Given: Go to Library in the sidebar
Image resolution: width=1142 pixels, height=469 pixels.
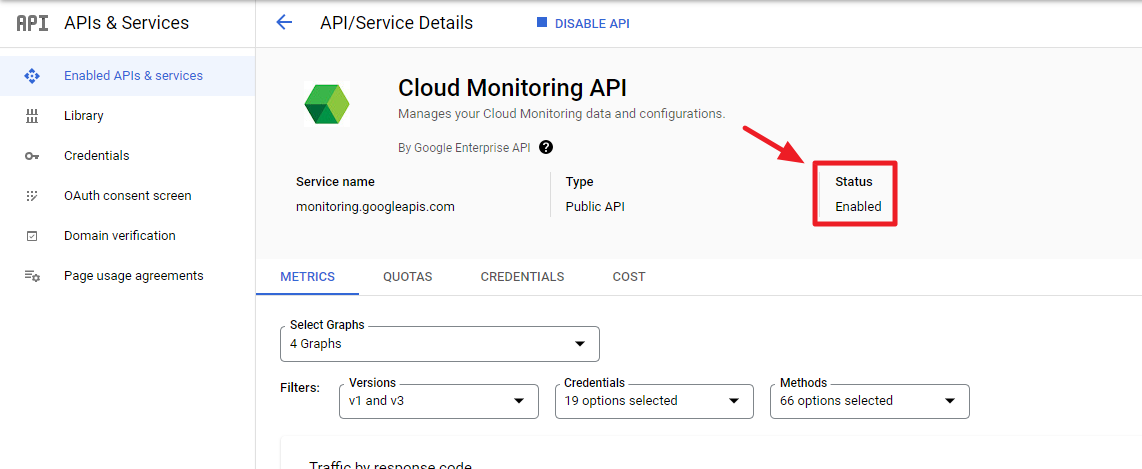Looking at the screenshot, I should pos(84,116).
